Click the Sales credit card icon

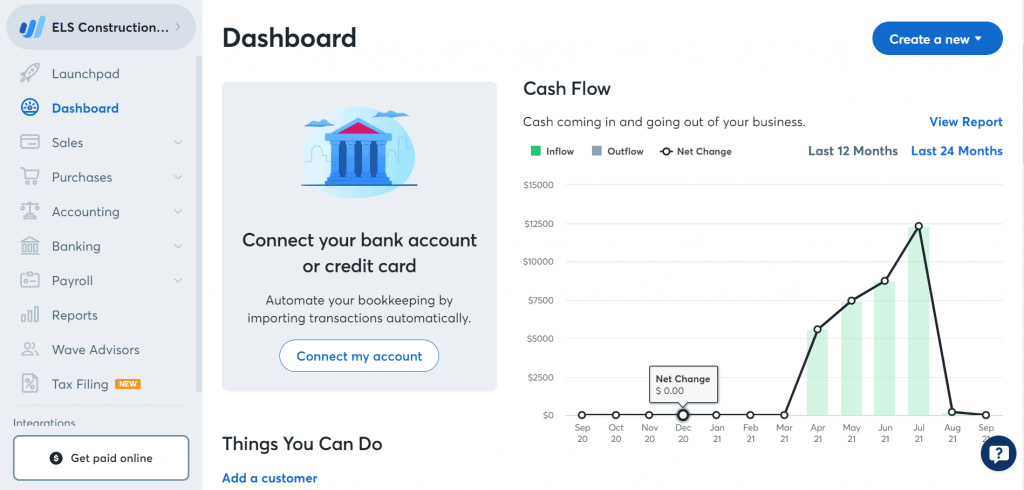(x=30, y=142)
